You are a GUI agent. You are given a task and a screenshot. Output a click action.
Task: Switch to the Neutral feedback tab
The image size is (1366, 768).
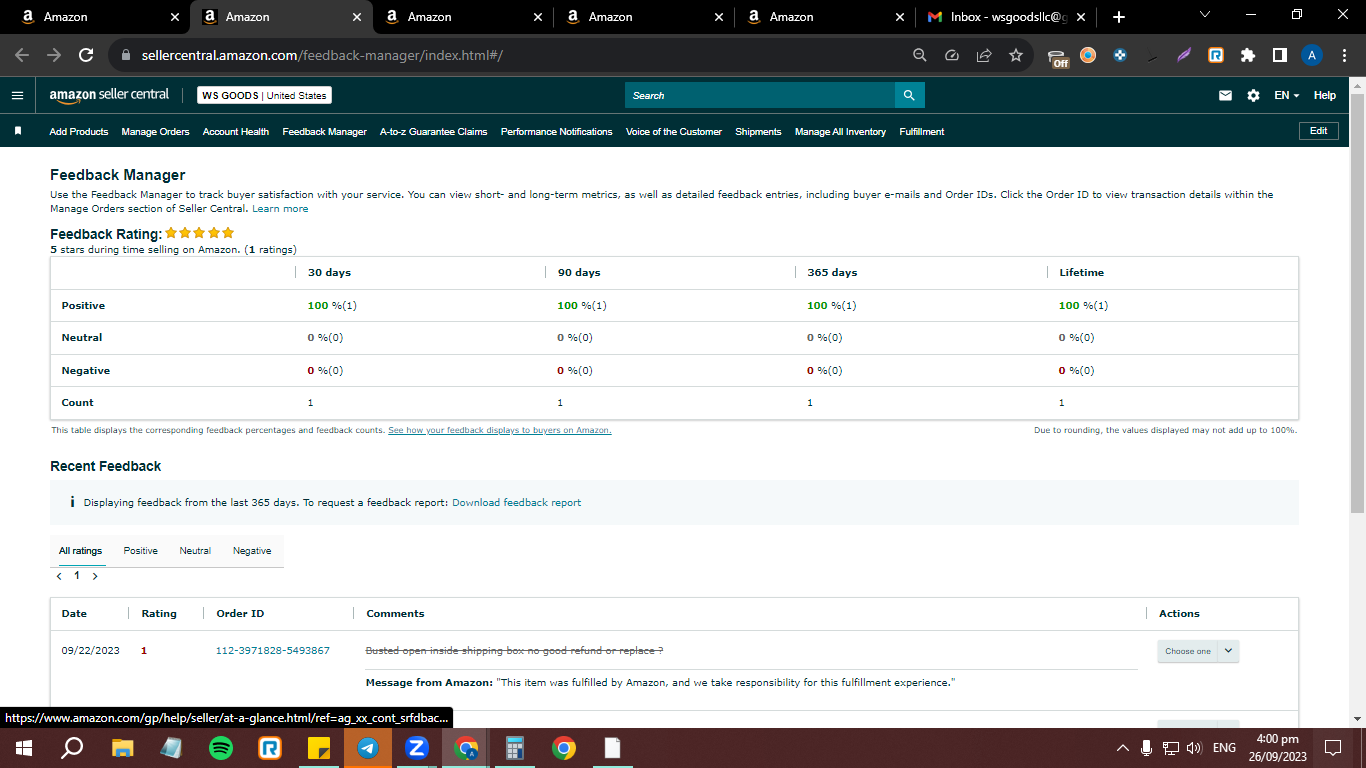click(x=195, y=551)
